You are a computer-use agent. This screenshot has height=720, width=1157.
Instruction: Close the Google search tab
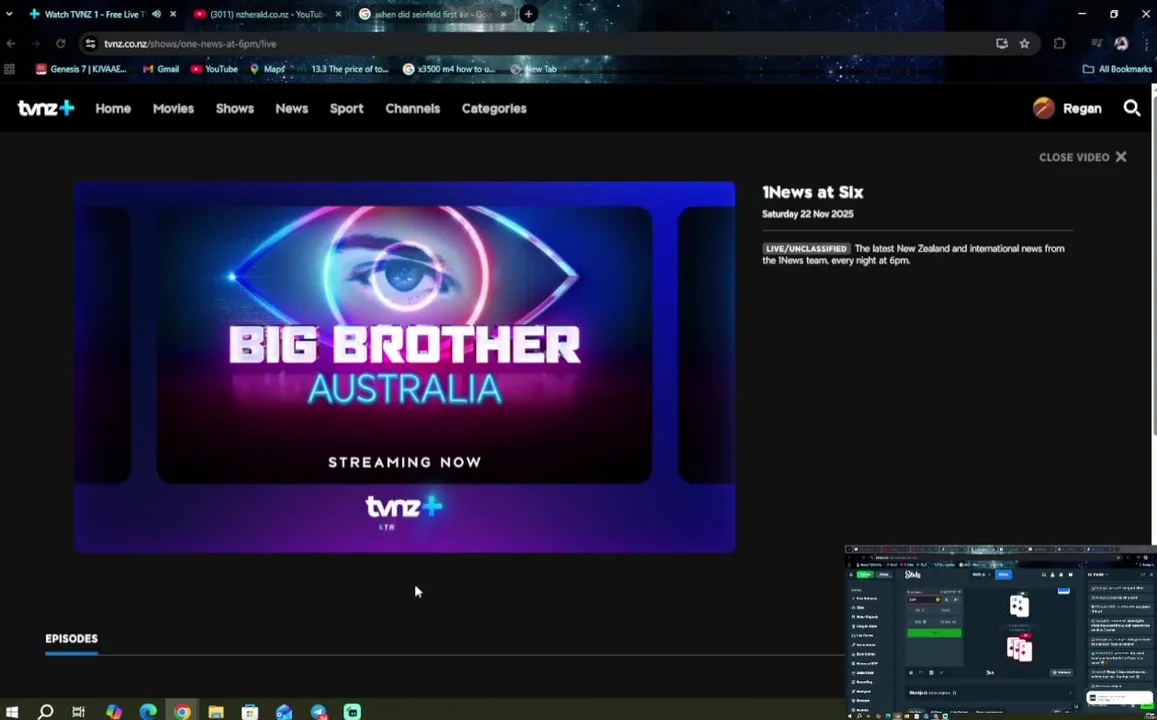(x=504, y=14)
